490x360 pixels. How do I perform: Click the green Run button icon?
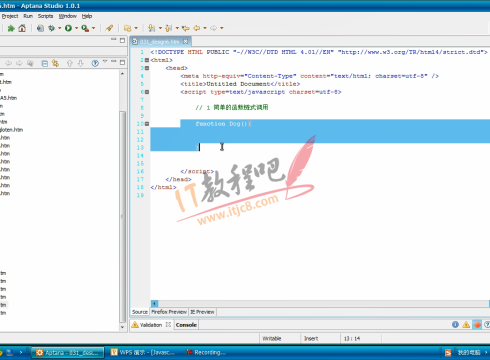(x=68, y=28)
